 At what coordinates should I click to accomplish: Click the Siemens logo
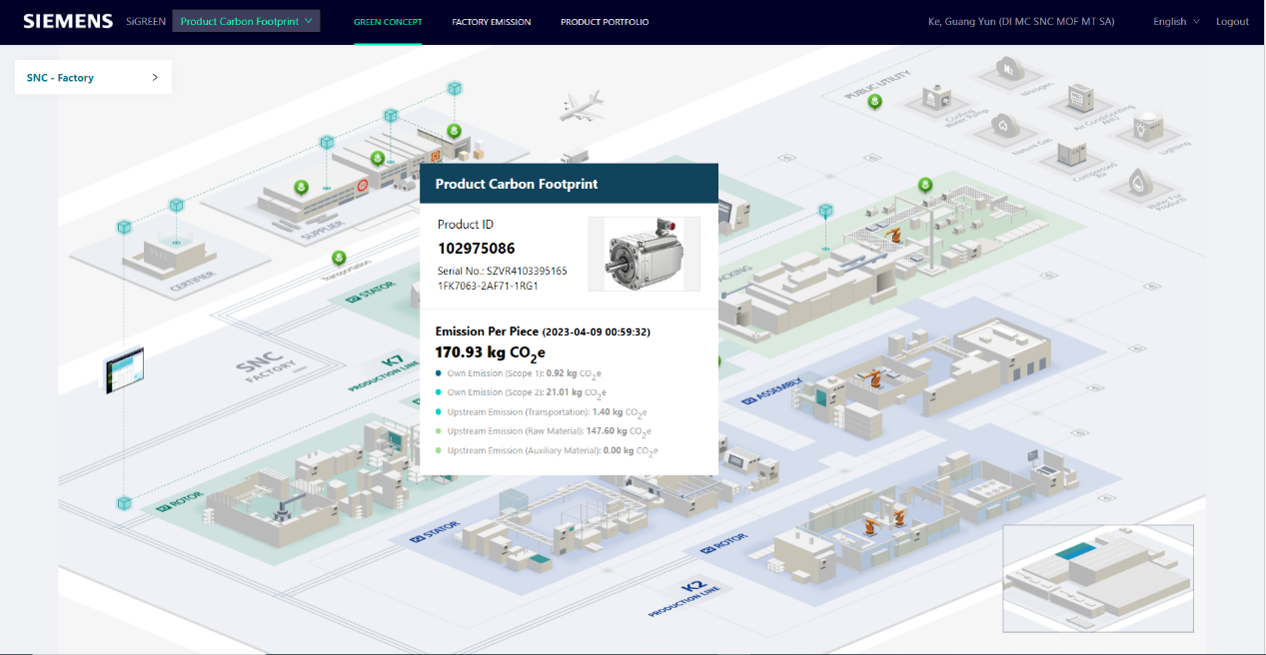click(x=68, y=21)
